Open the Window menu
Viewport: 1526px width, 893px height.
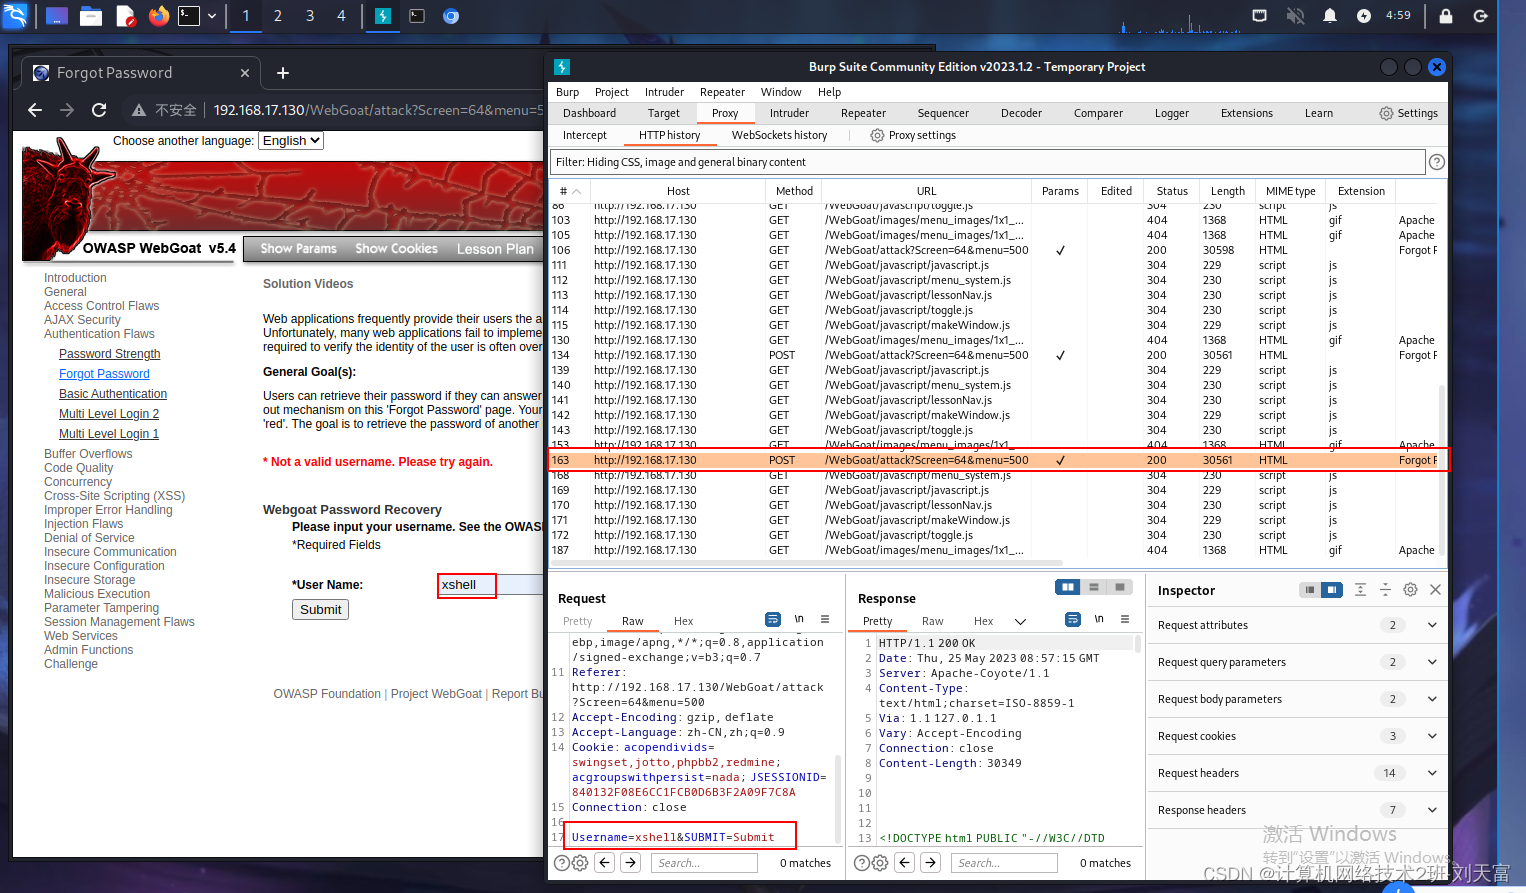[x=780, y=92]
